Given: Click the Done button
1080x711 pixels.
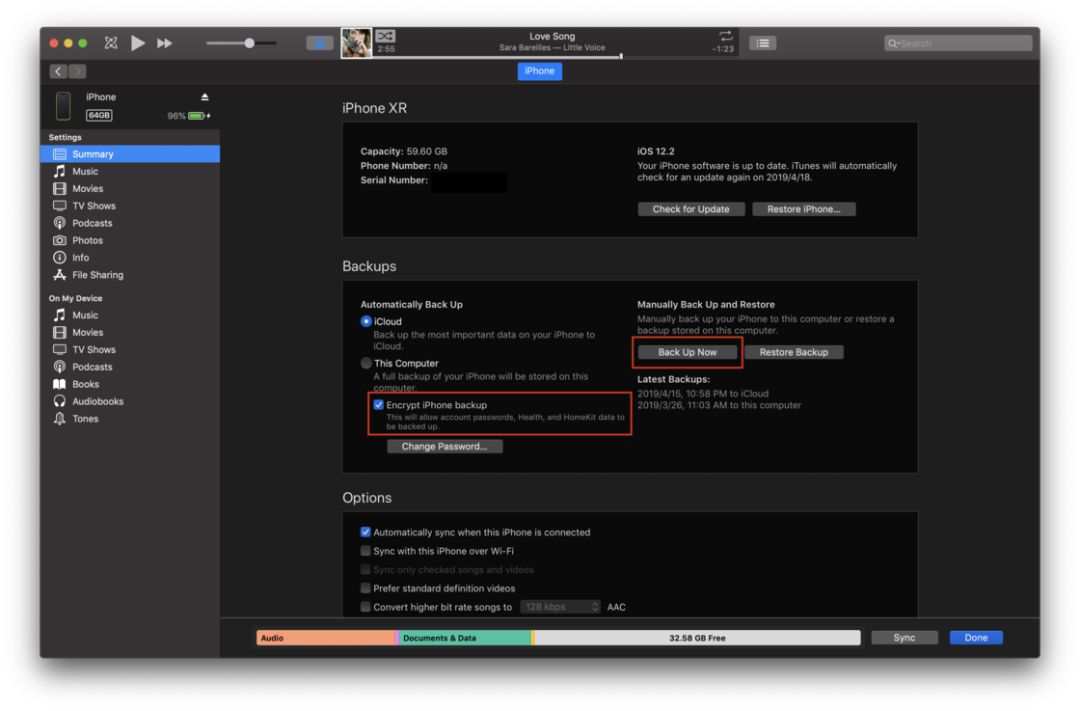Looking at the screenshot, I should click(x=976, y=637).
